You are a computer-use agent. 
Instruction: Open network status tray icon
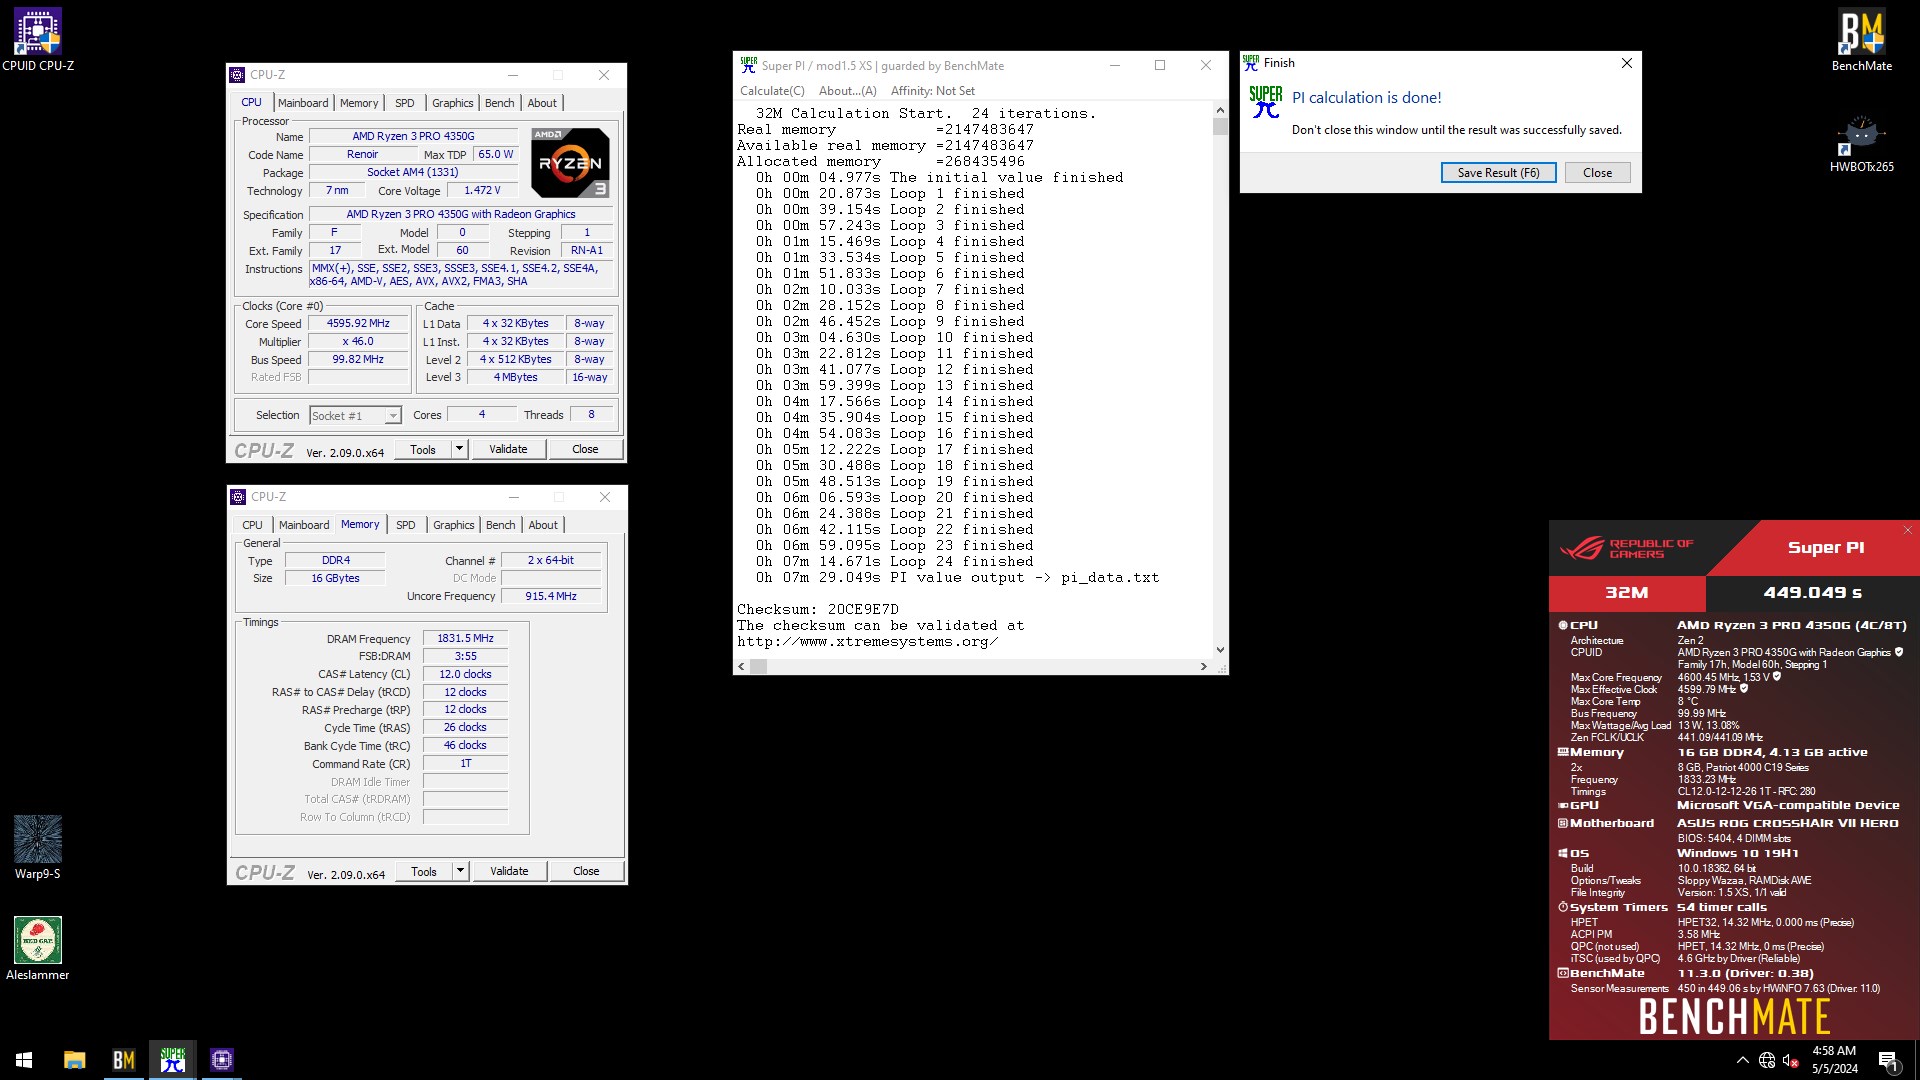(x=1767, y=1060)
